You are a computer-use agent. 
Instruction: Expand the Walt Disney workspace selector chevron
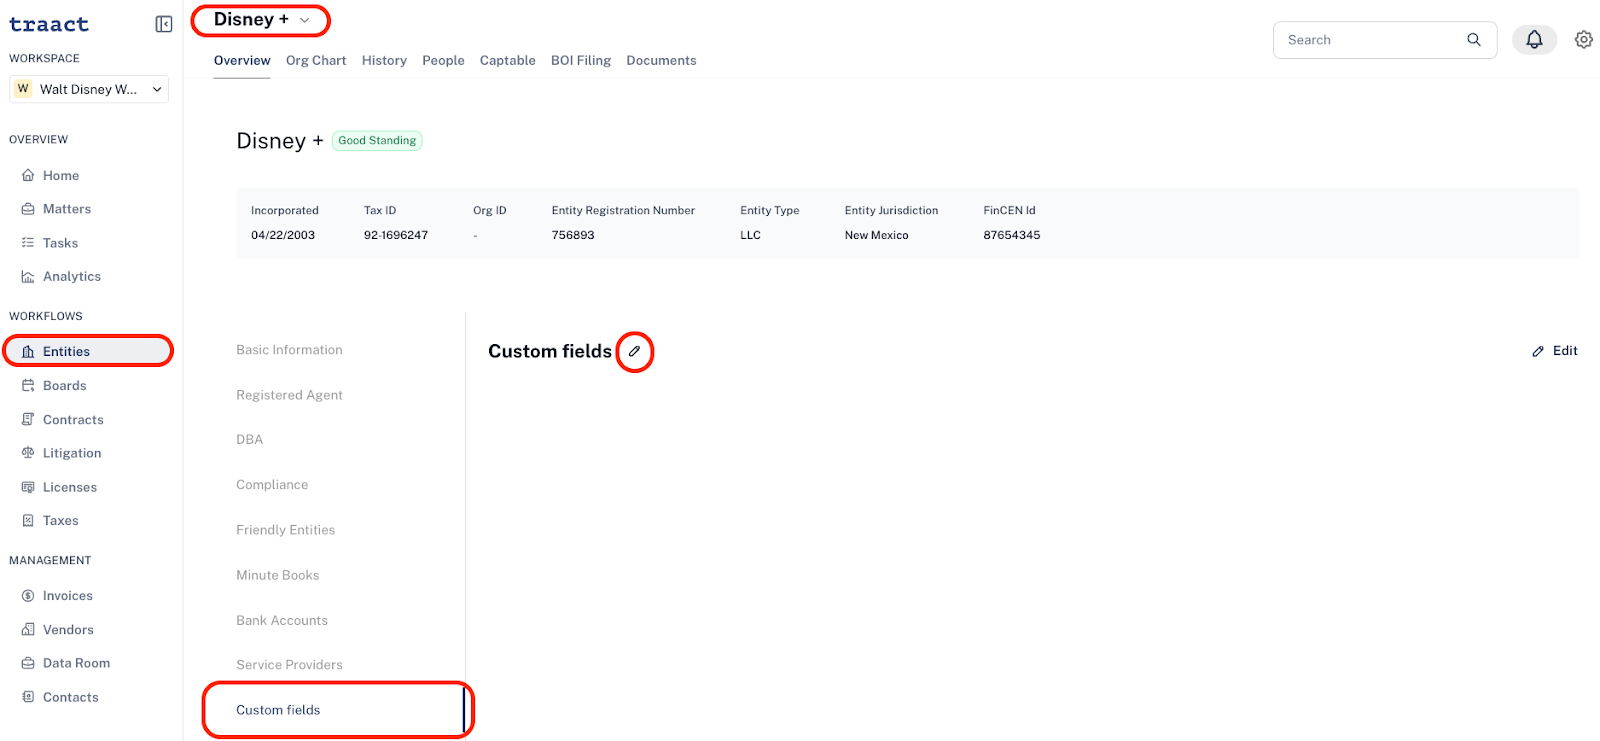pyautogui.click(x=157, y=90)
